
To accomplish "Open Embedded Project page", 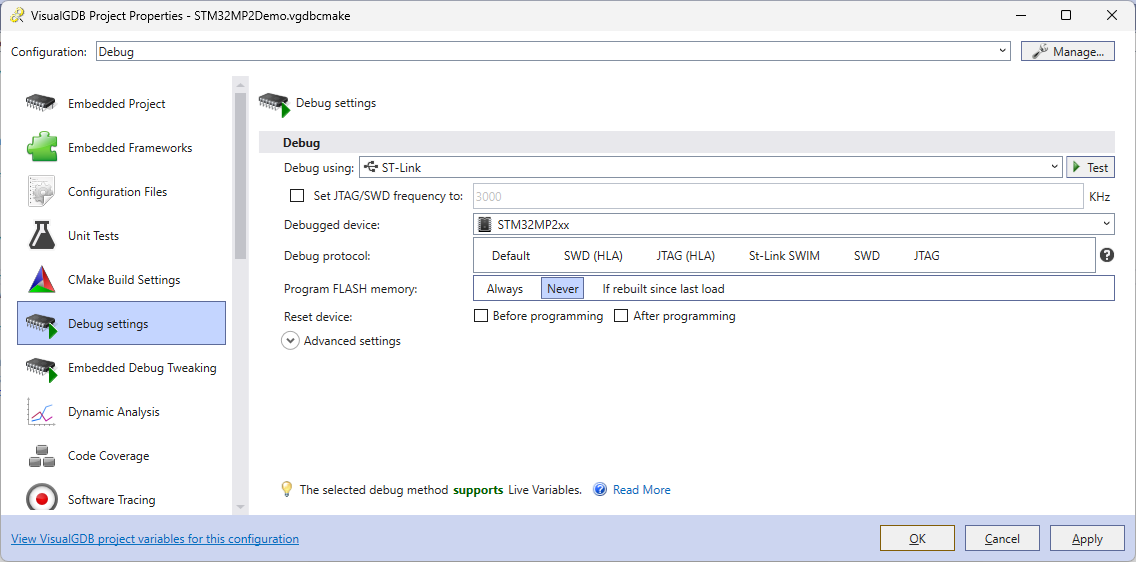I will click(122, 104).
